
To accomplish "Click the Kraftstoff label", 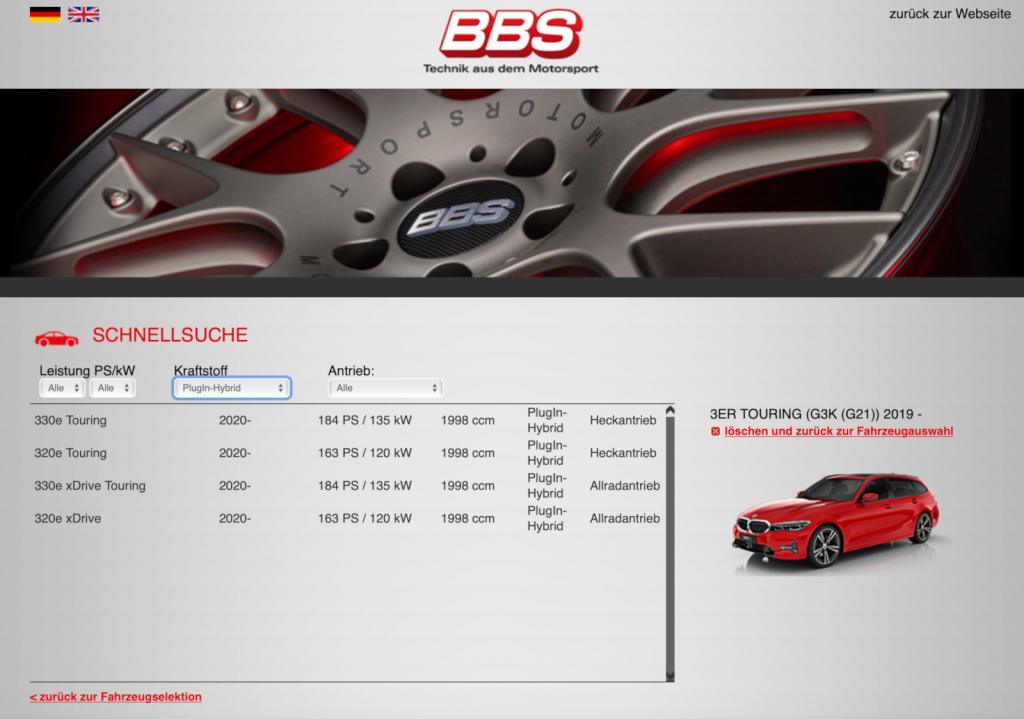I will click(200, 370).
